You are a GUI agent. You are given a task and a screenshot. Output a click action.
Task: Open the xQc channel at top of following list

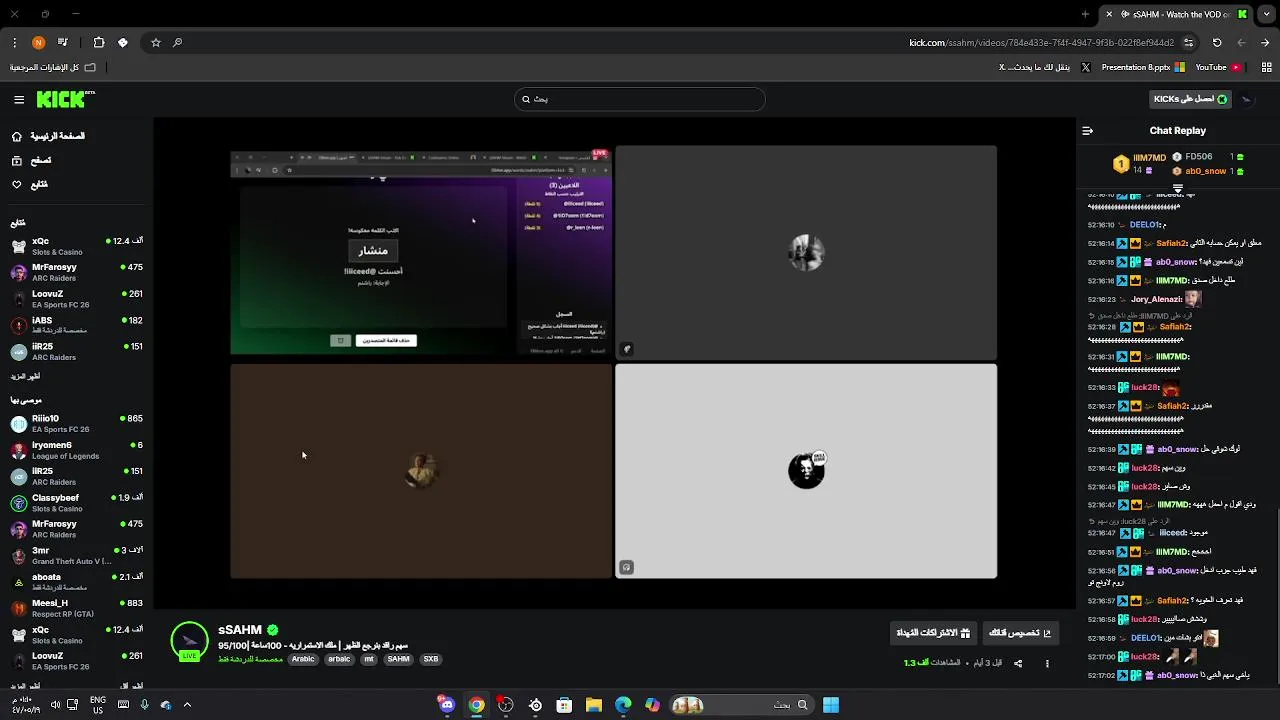pyautogui.click(x=76, y=246)
